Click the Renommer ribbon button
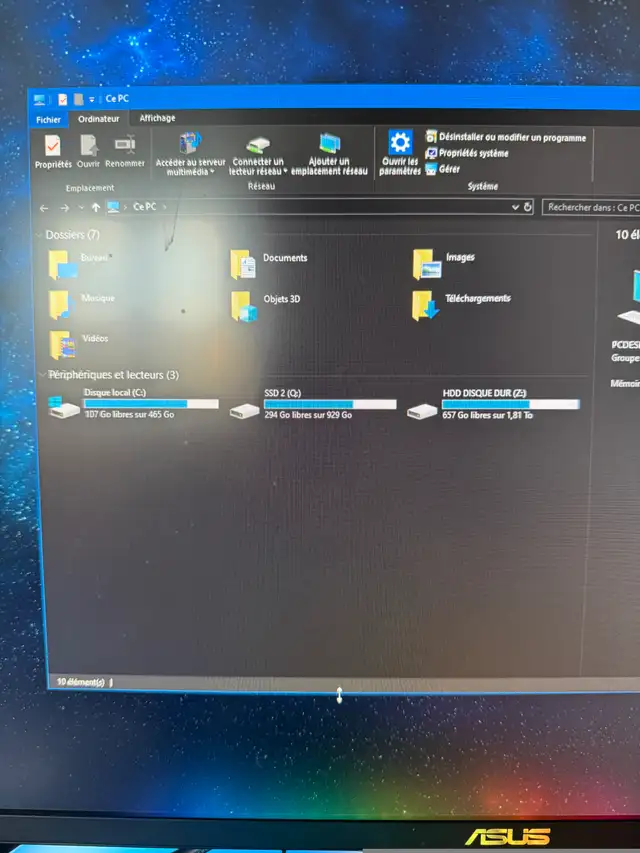Image resolution: width=640 pixels, height=853 pixels. click(125, 152)
